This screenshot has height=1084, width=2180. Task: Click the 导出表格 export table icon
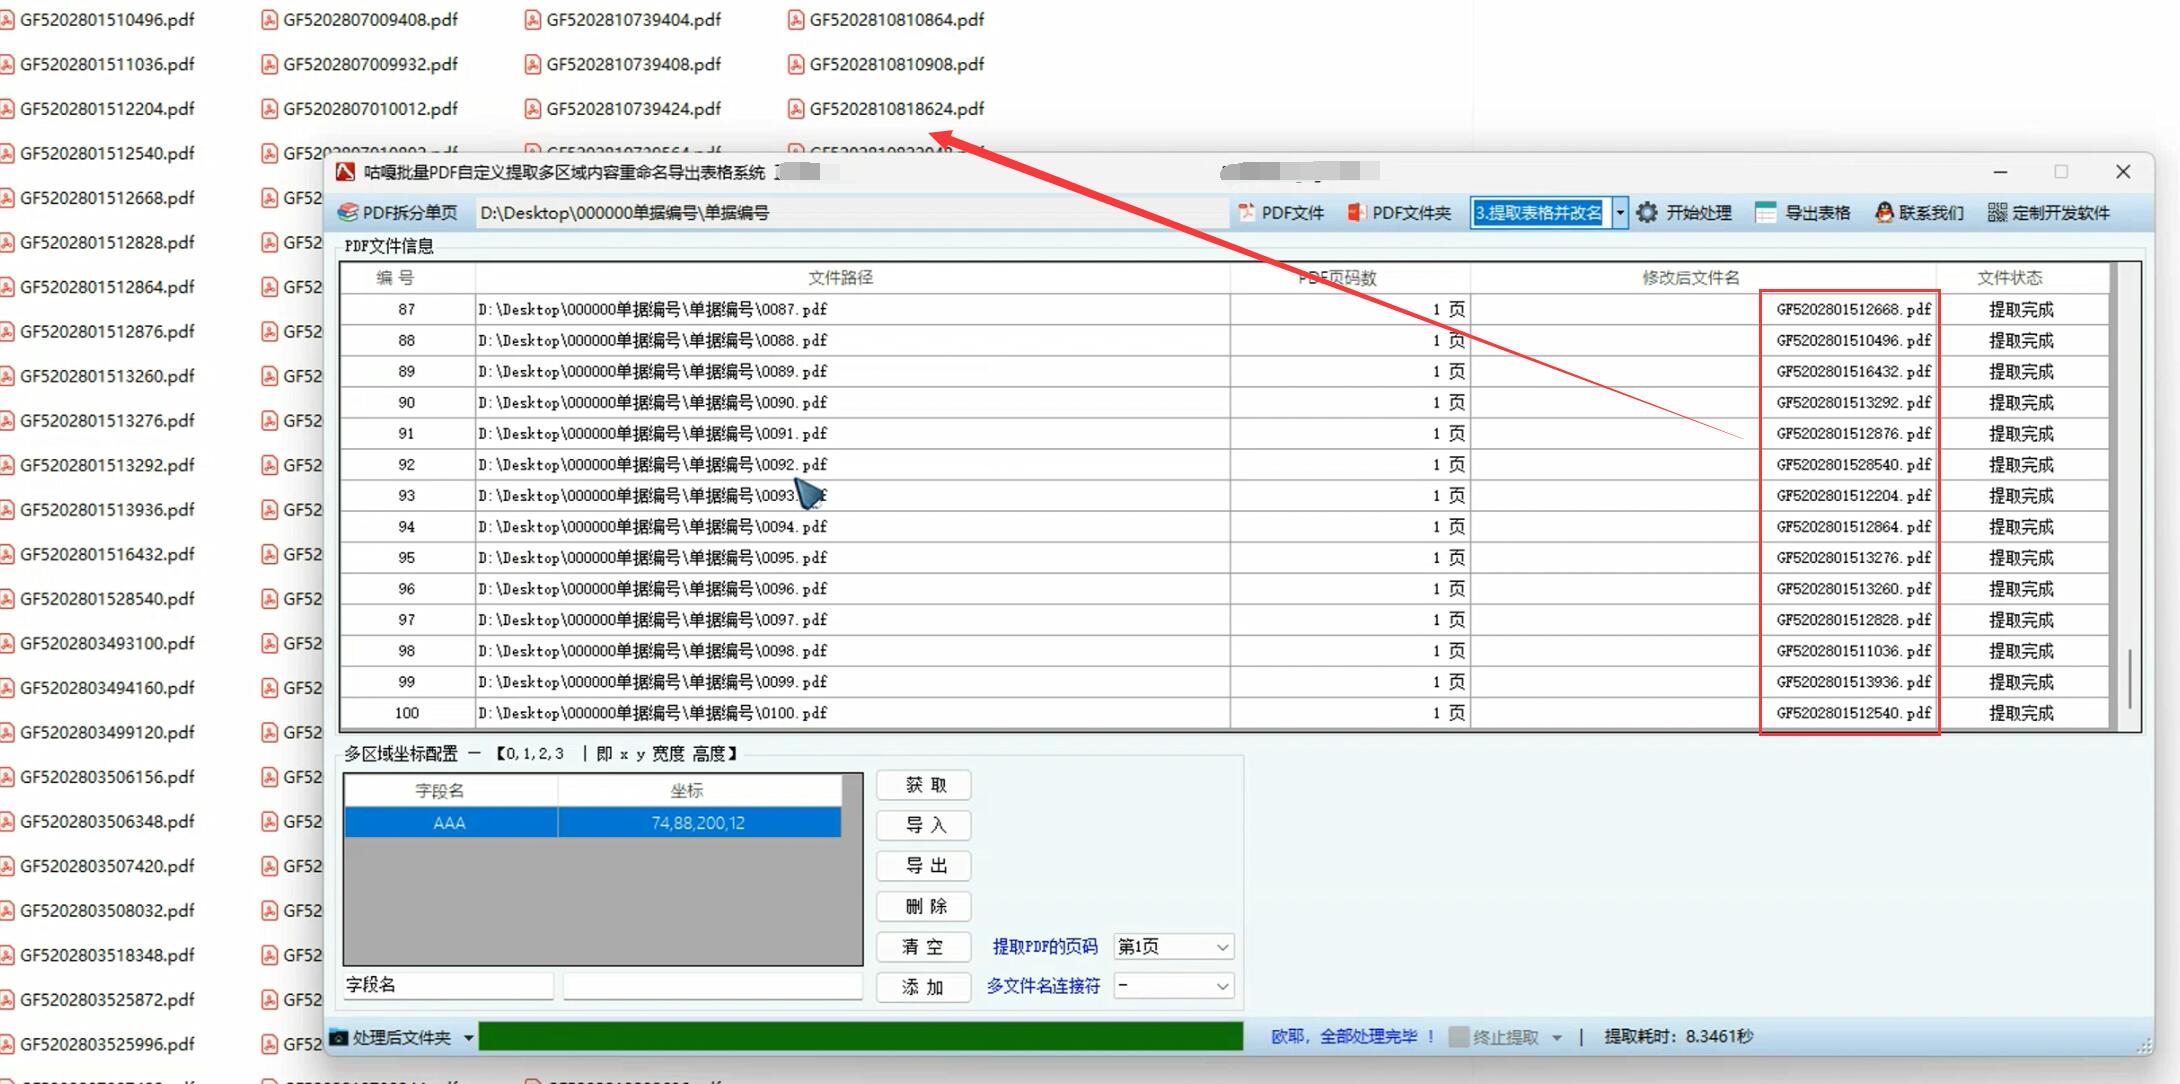click(1766, 212)
